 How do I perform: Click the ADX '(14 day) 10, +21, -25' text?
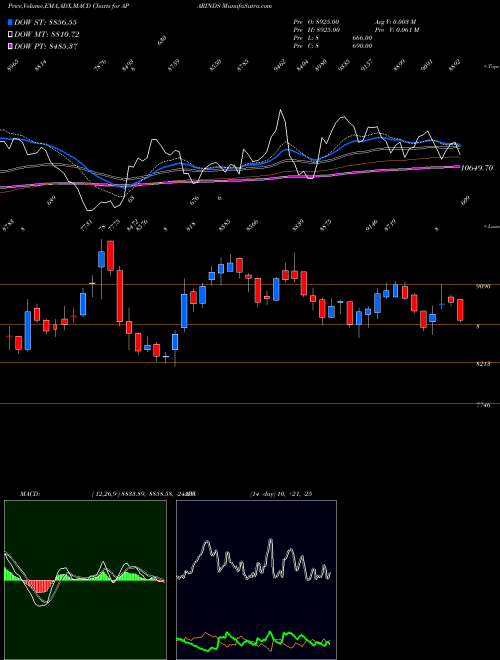[x=281, y=494]
